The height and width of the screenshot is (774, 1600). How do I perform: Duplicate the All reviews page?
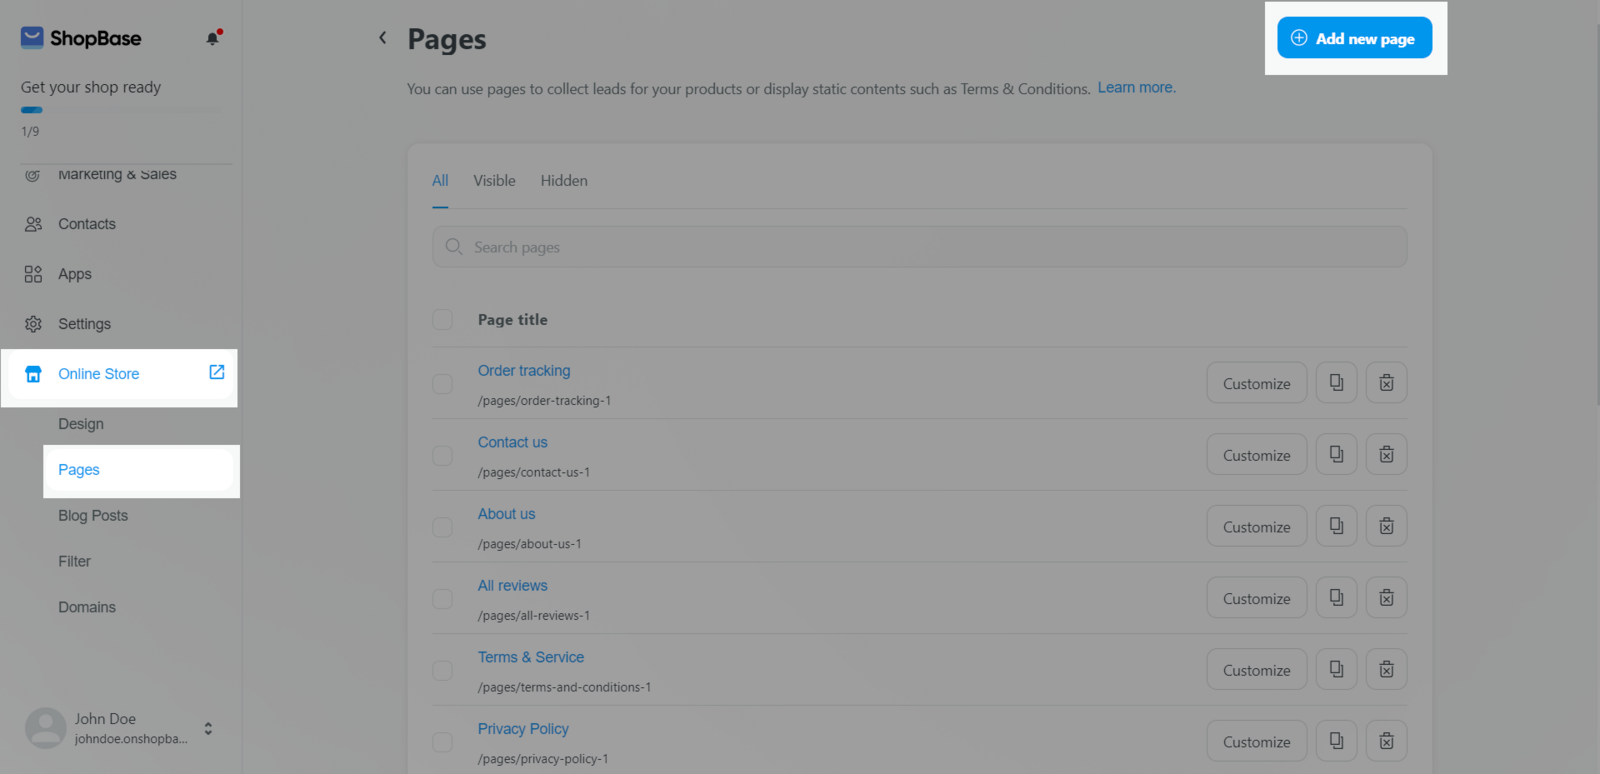click(1336, 598)
